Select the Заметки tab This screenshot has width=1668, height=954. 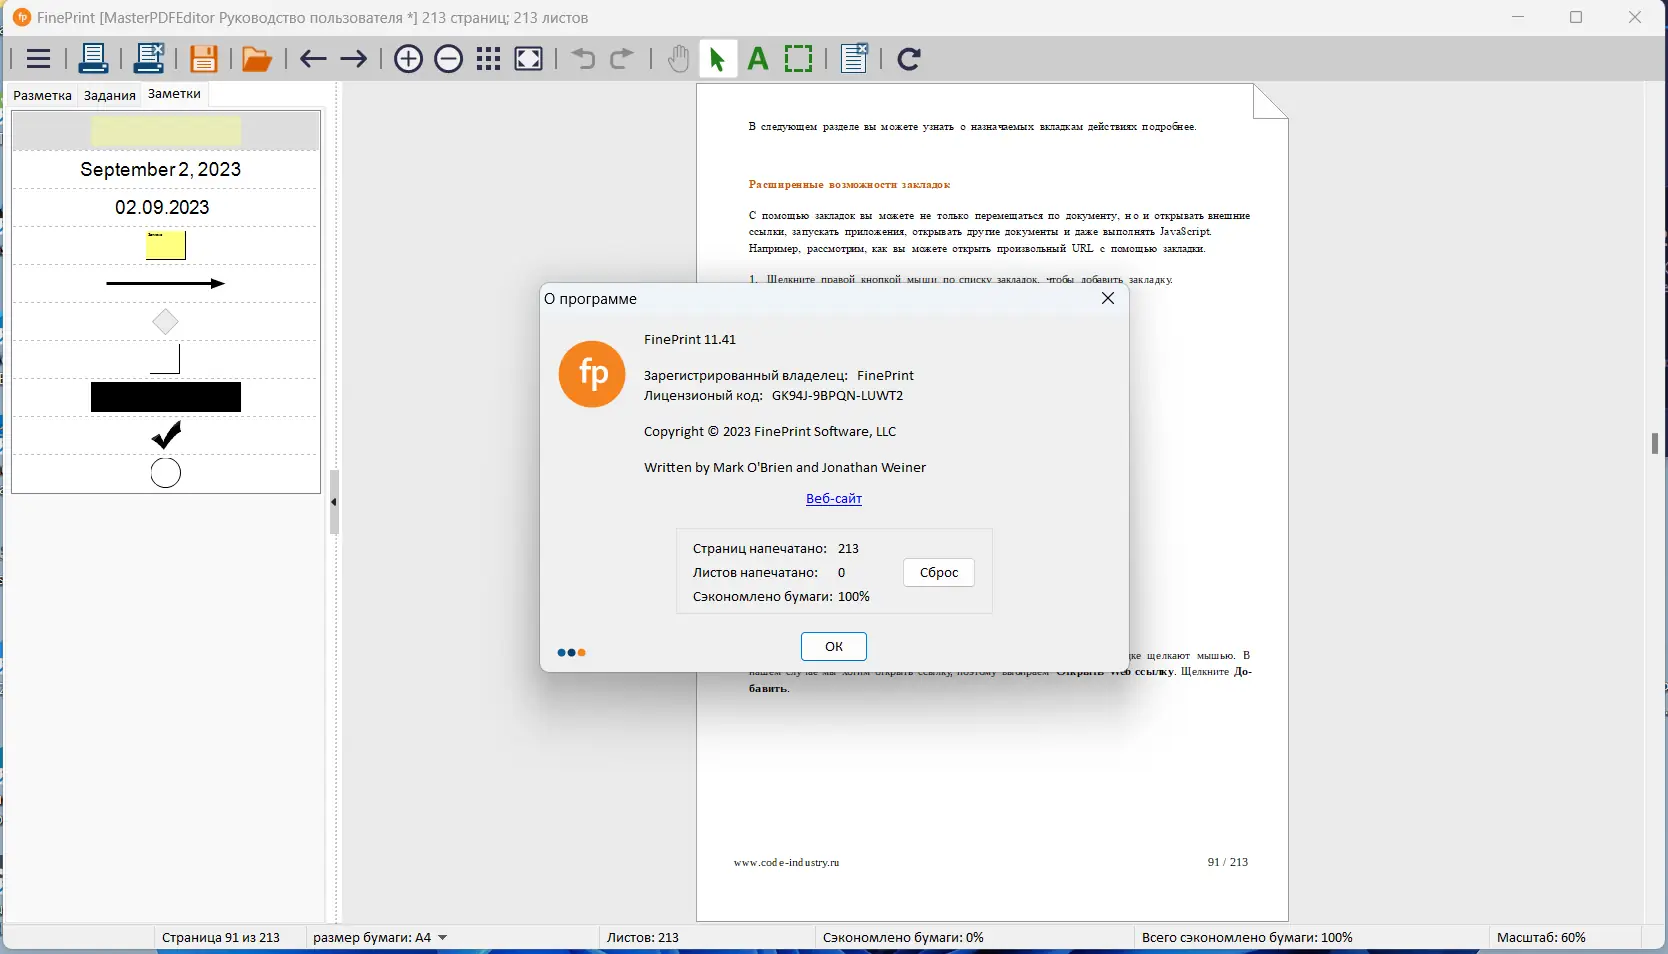(x=174, y=93)
